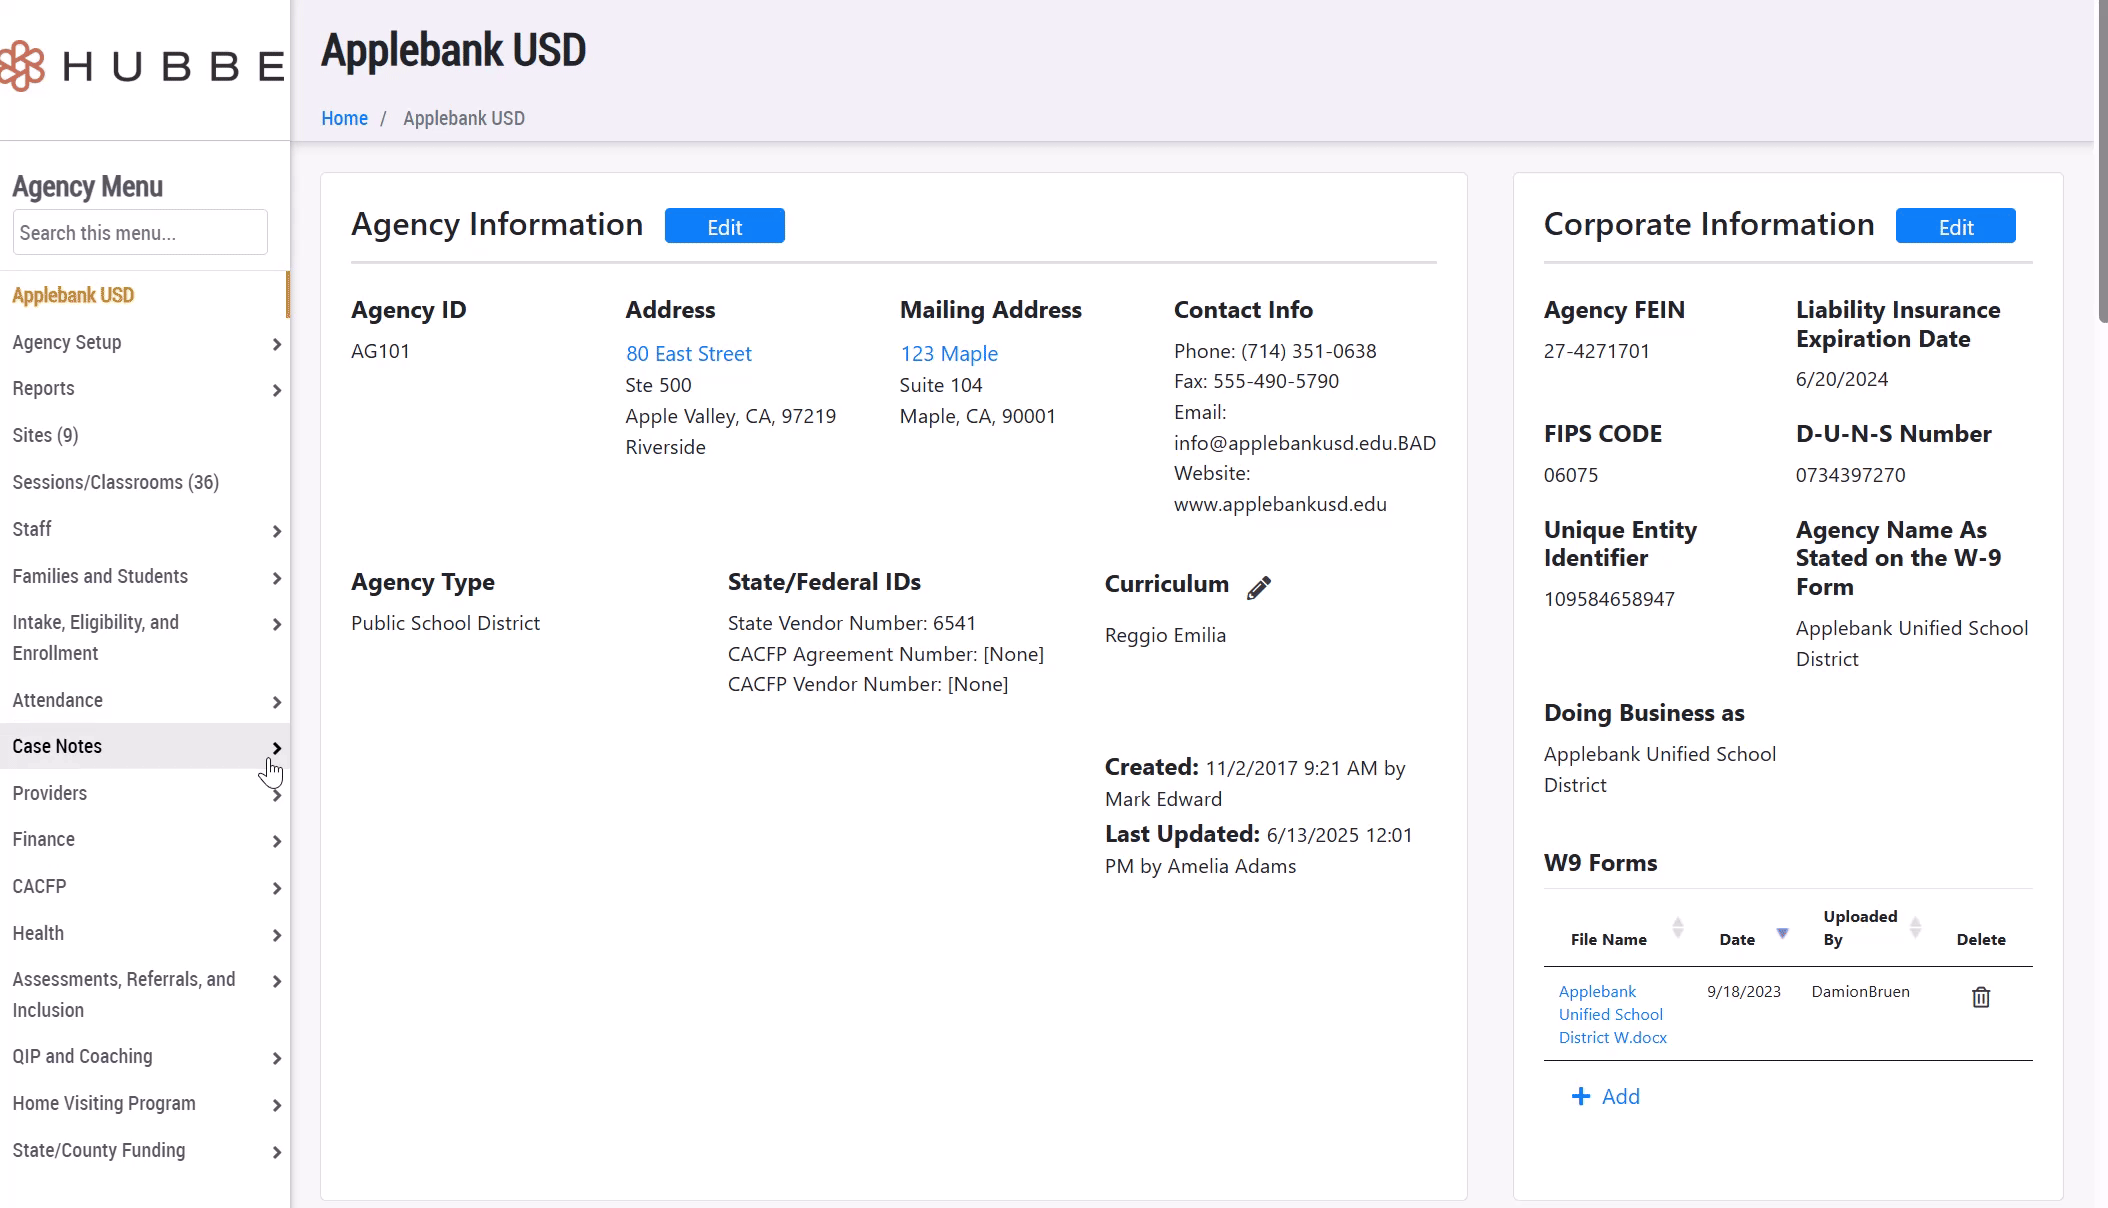Click the Curriculum pencil edit icon
The height and width of the screenshot is (1208, 2108).
pyautogui.click(x=1259, y=587)
